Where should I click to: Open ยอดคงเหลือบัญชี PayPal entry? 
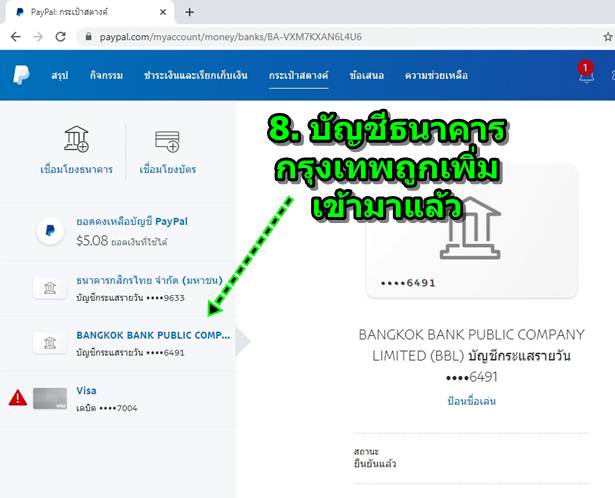(118, 231)
